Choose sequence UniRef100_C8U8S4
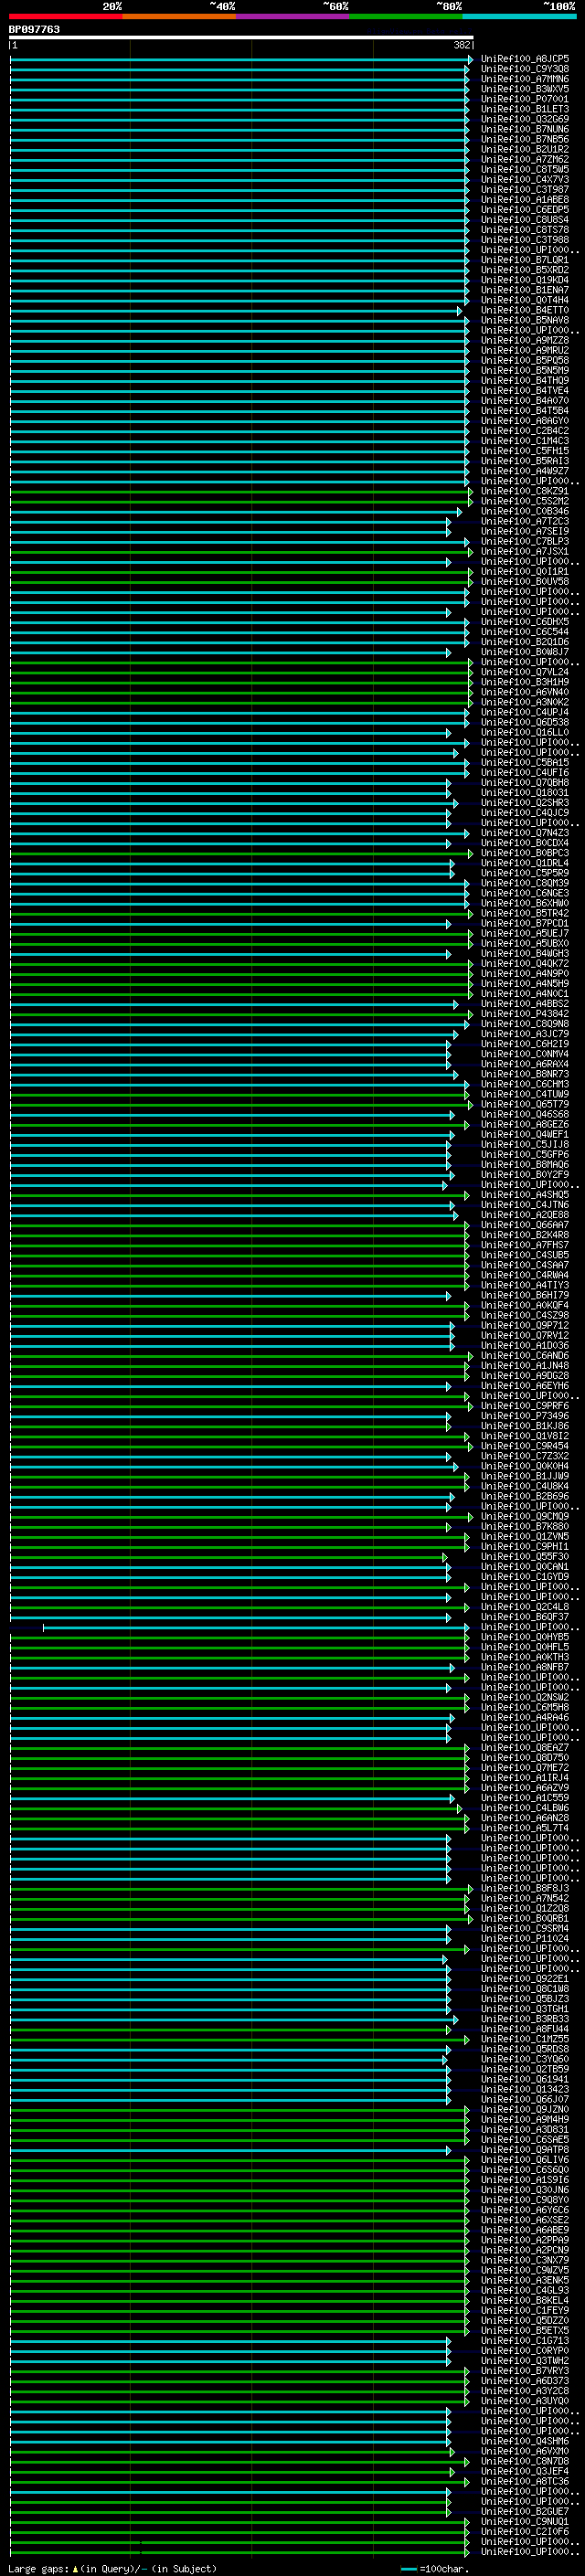Image resolution: width=585 pixels, height=2576 pixels. (x=525, y=220)
